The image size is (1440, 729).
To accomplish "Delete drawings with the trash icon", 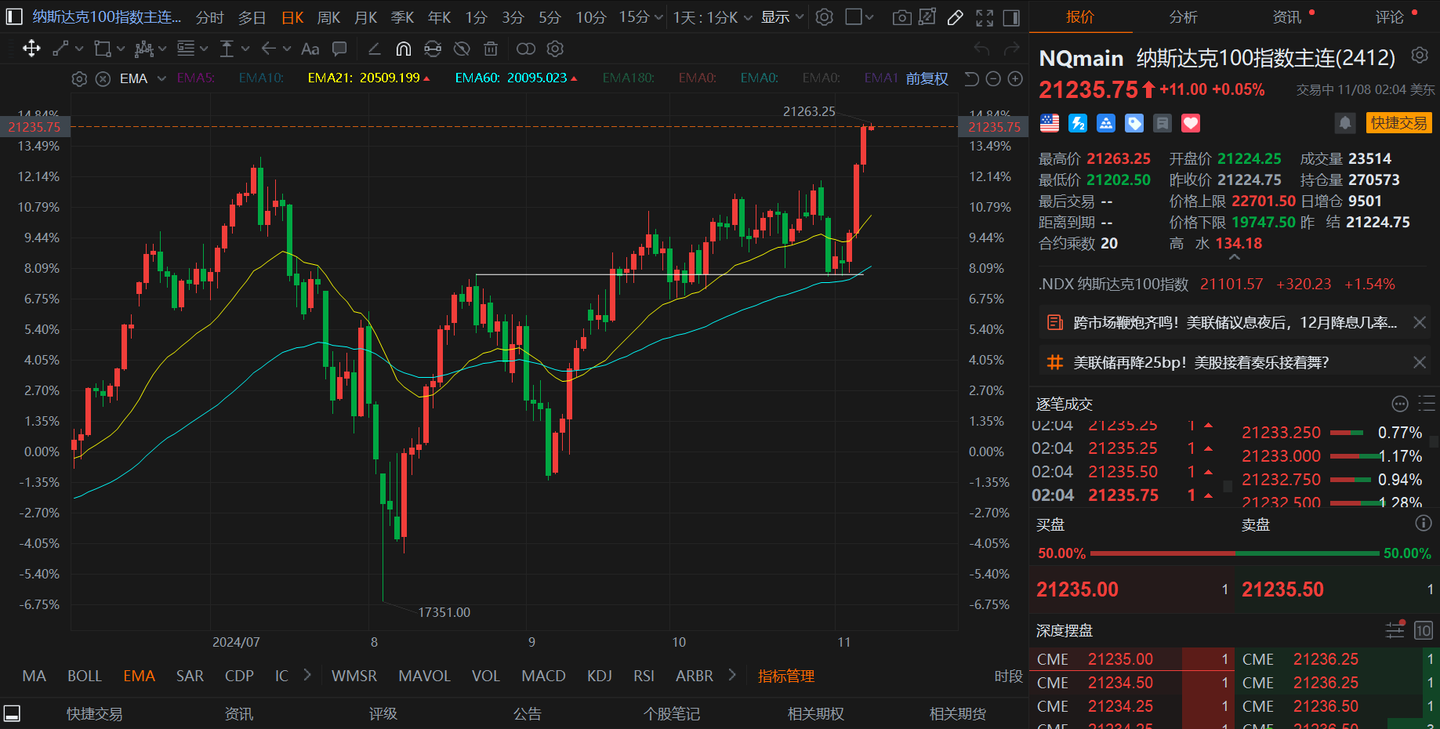I will [x=490, y=49].
